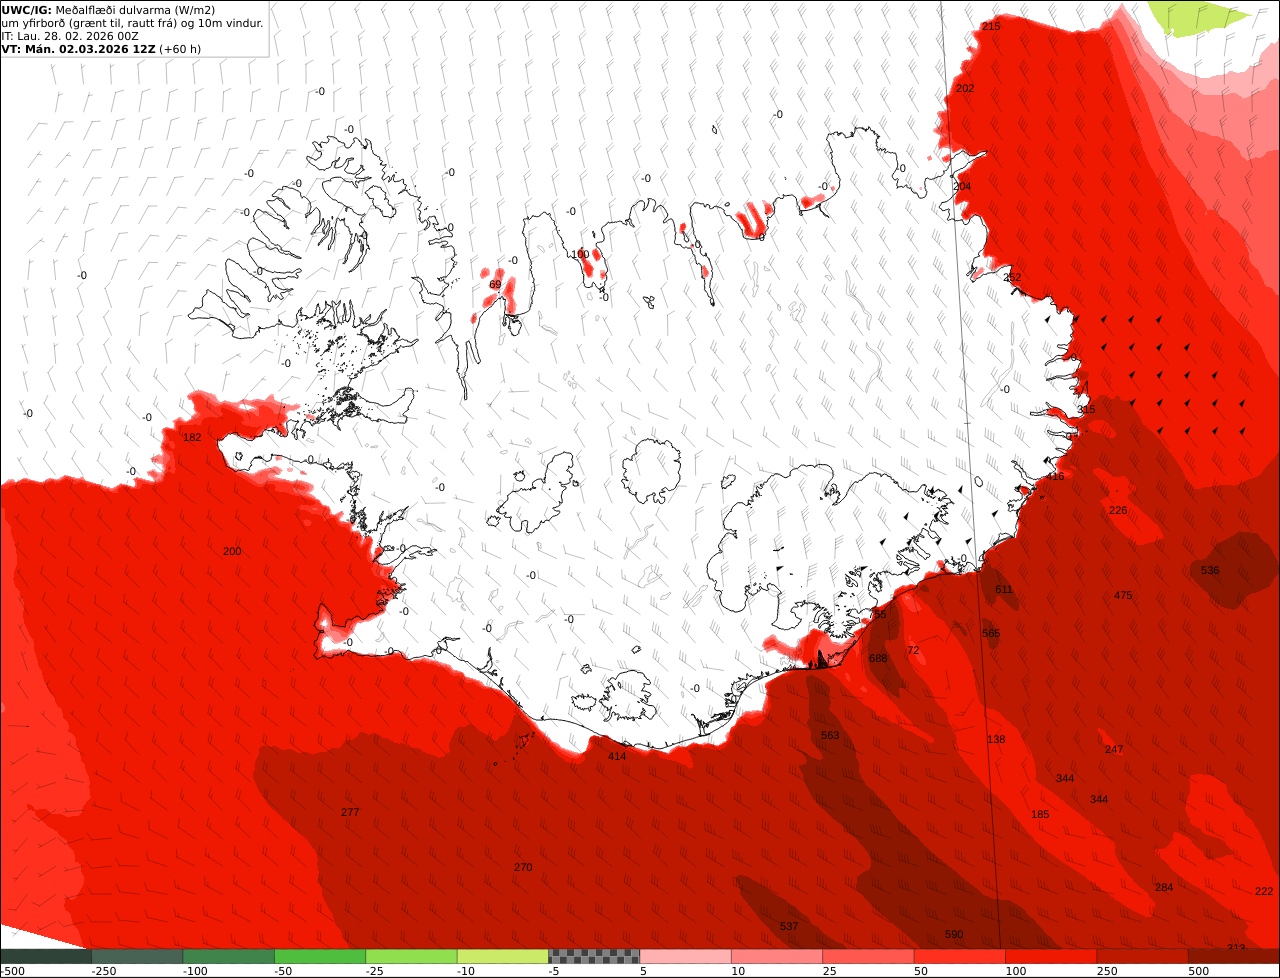Select the flux value 202
The width and height of the screenshot is (1280, 978).
[965, 88]
